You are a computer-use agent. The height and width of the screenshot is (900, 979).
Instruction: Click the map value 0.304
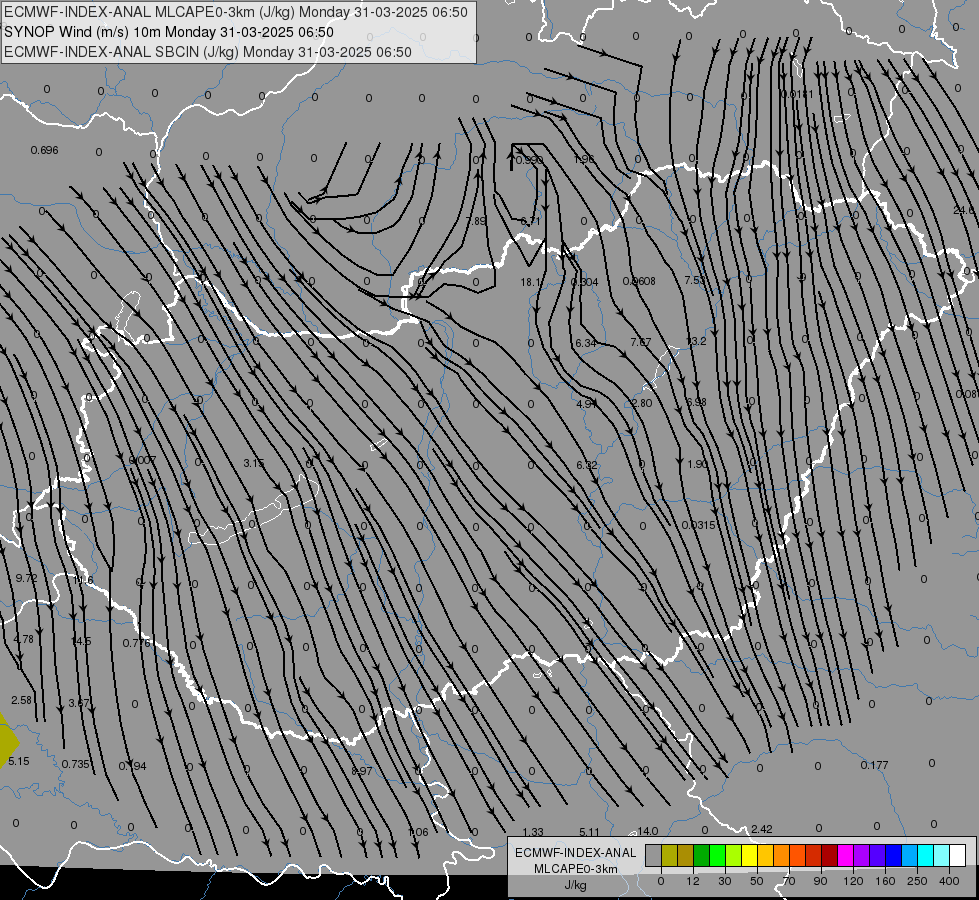pos(584,282)
